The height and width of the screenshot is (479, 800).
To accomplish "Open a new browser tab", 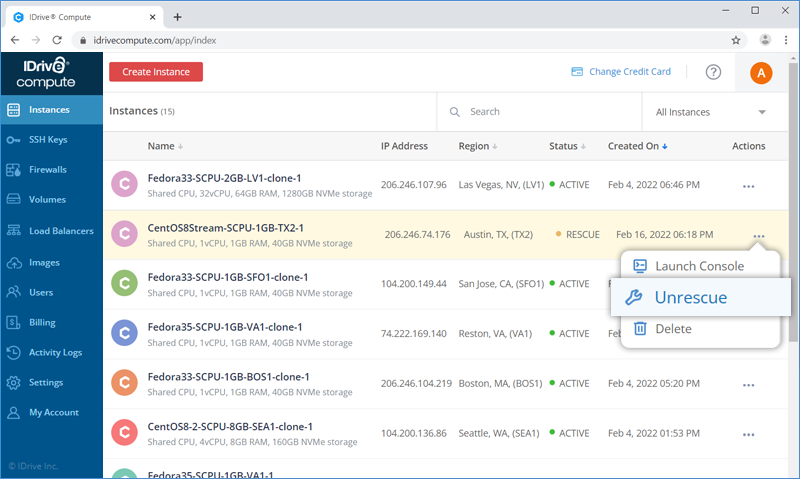I will pos(177,17).
